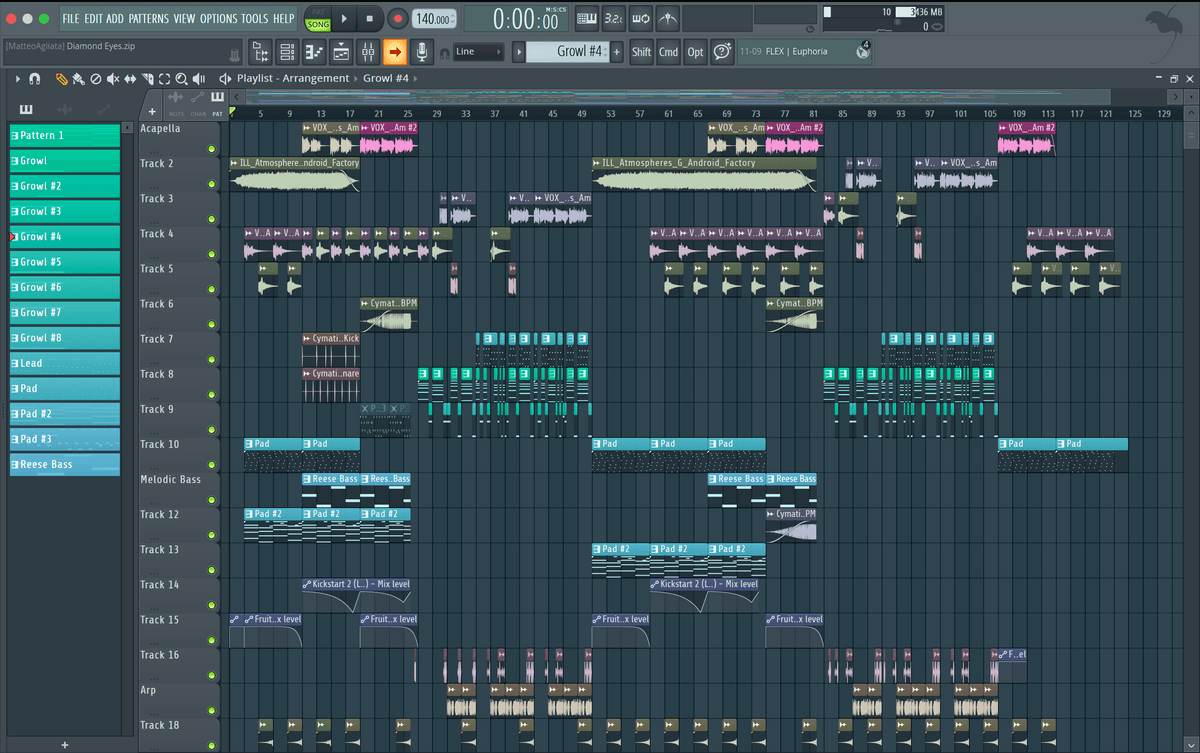Screen dimensions: 1200x753
Task: Open playlist options arrow left of magnet
Action: pos(18,78)
